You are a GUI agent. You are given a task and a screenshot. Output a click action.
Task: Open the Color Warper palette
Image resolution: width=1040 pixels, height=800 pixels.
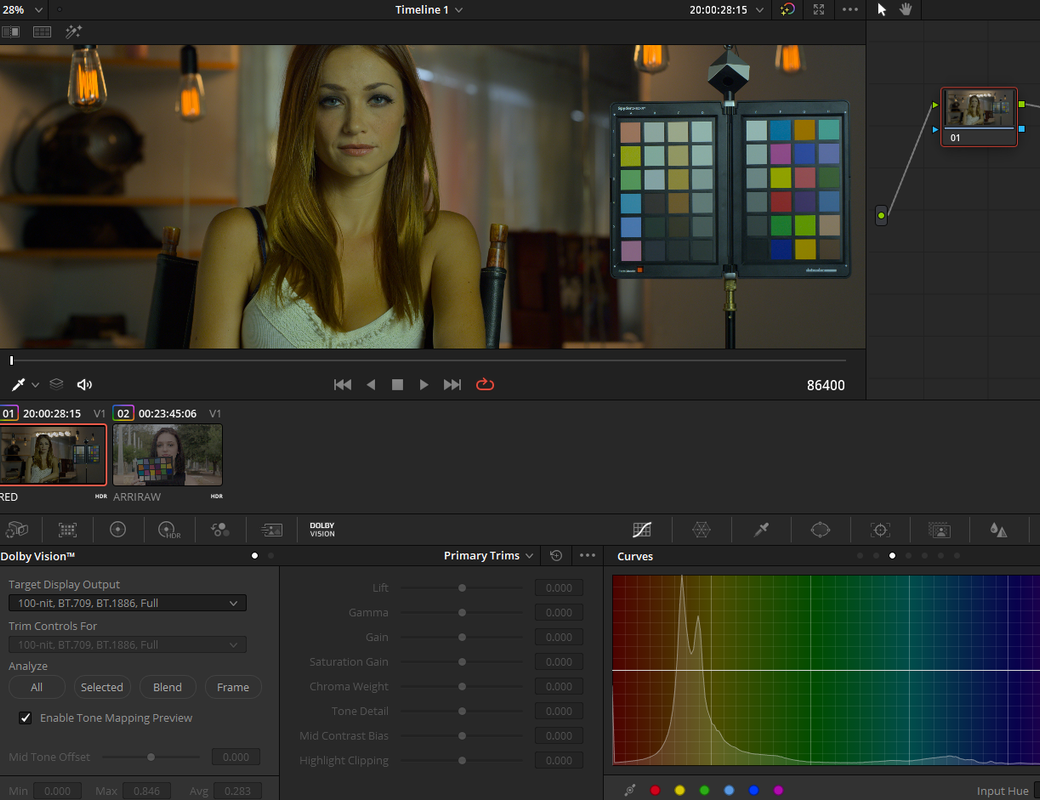701,529
